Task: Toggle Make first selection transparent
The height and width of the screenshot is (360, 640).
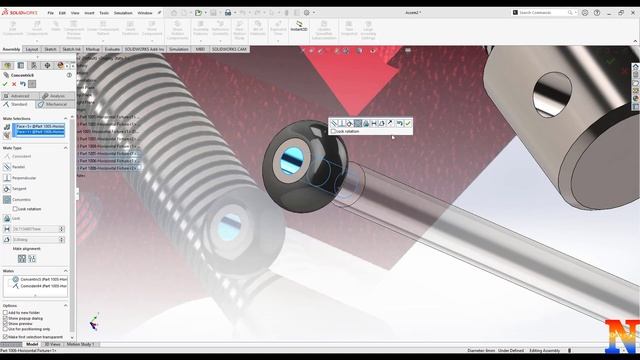Action: 5,337
